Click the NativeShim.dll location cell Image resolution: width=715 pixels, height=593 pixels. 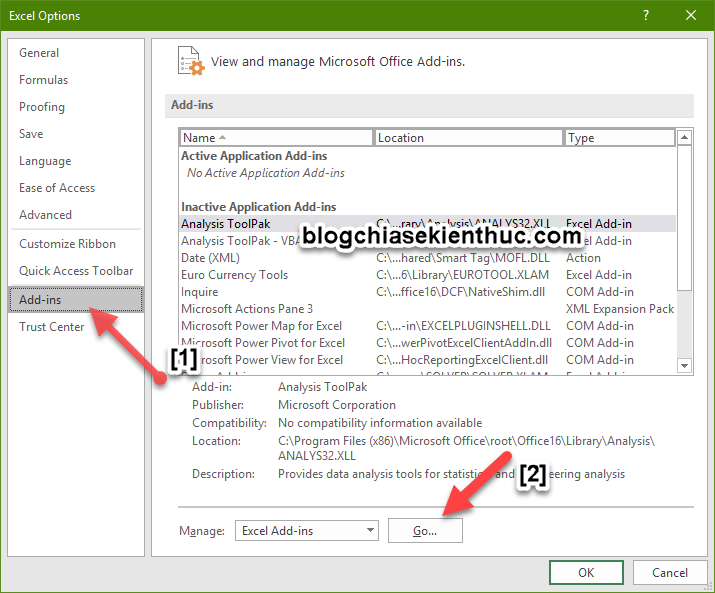461,292
